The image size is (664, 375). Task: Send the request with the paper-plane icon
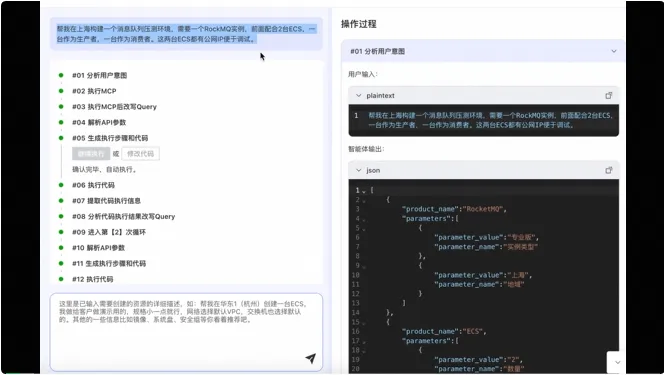click(x=310, y=358)
